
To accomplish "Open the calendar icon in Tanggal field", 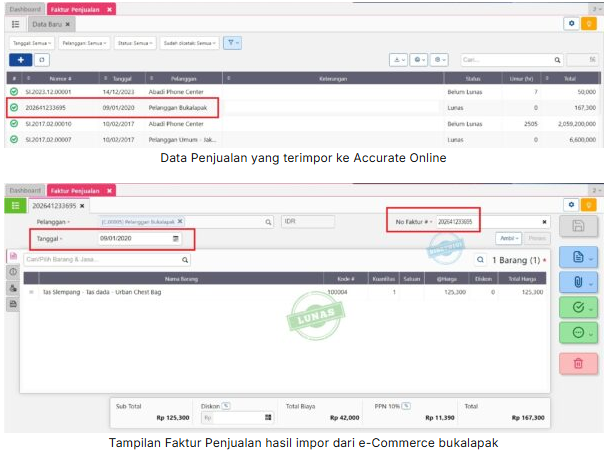I will tap(176, 239).
